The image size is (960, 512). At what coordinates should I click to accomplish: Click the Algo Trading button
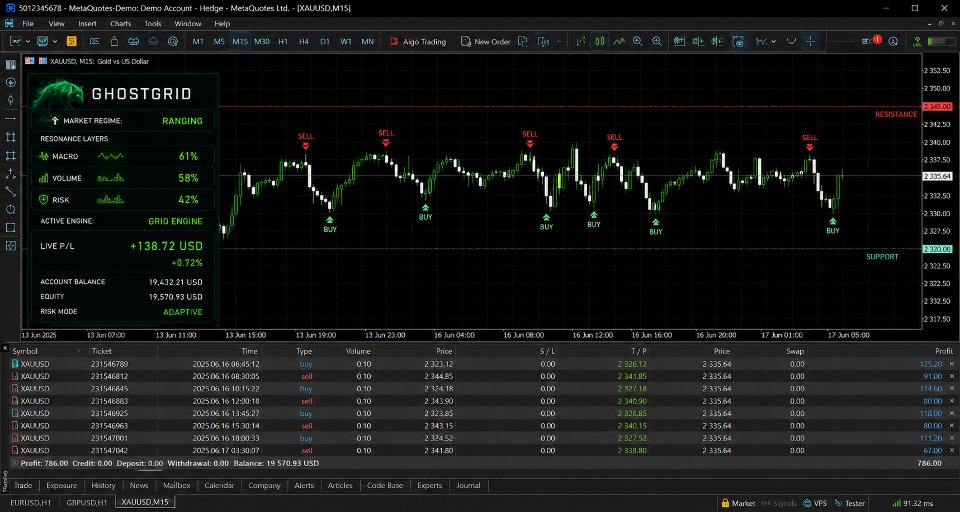click(418, 42)
